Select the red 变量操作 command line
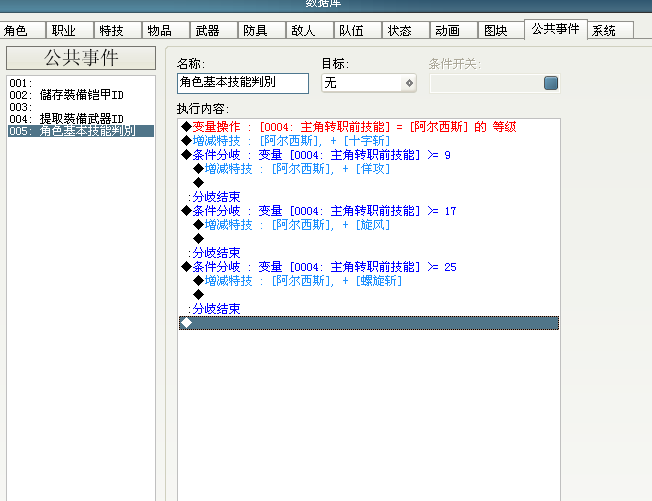Image resolution: width=652 pixels, height=501 pixels. pos(368,126)
